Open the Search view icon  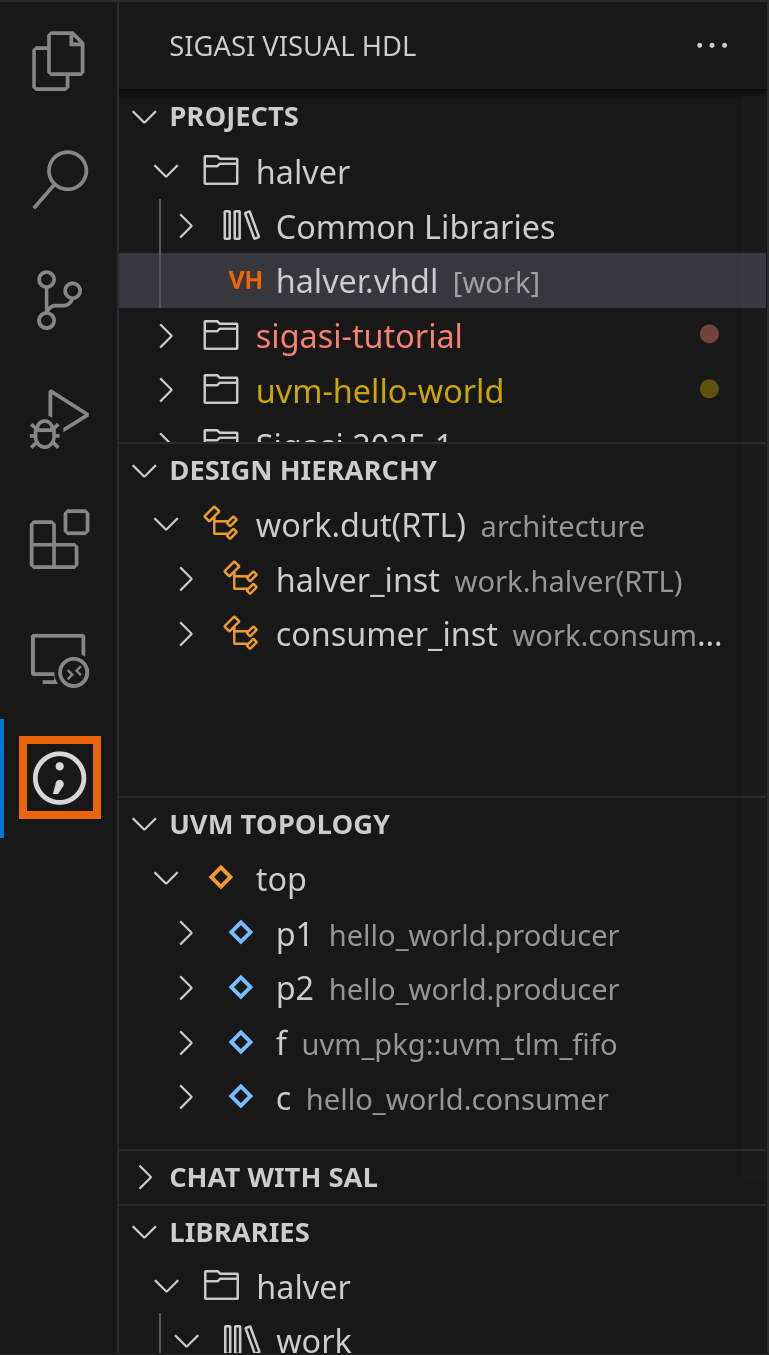click(x=59, y=180)
